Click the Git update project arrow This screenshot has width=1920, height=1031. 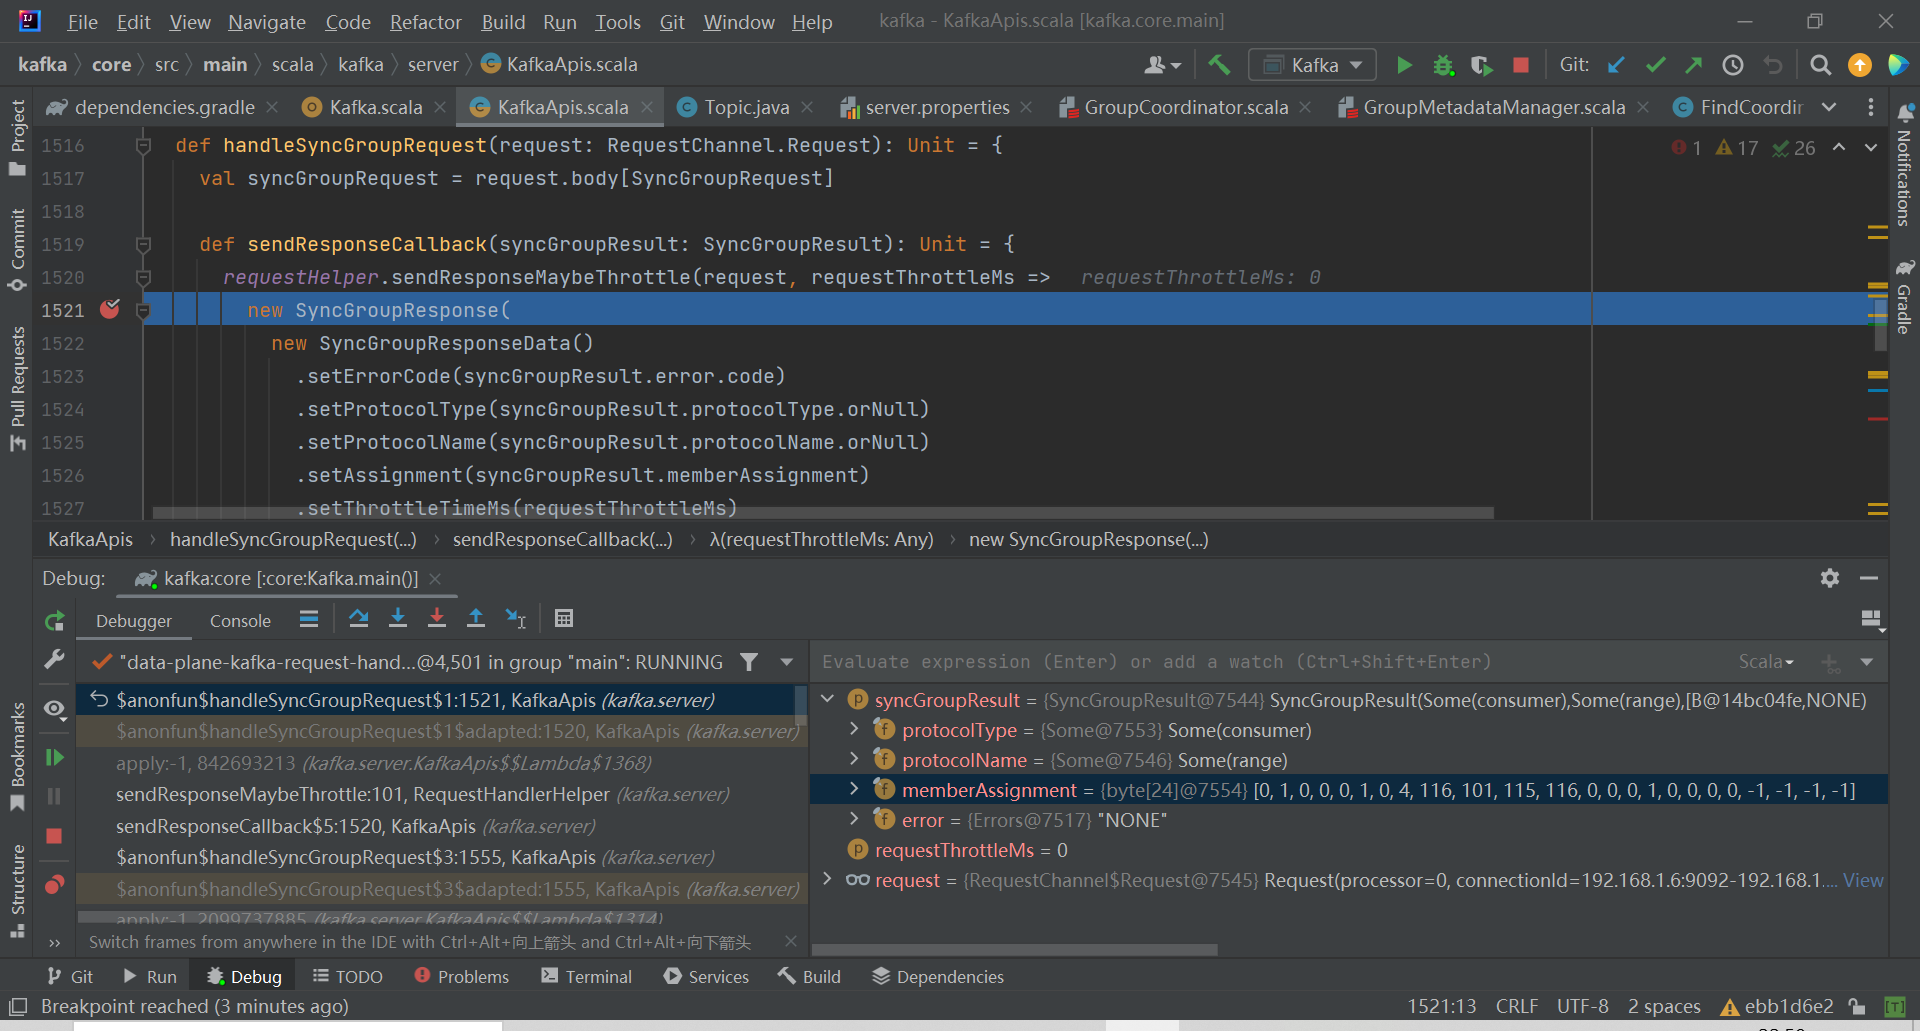(1616, 65)
